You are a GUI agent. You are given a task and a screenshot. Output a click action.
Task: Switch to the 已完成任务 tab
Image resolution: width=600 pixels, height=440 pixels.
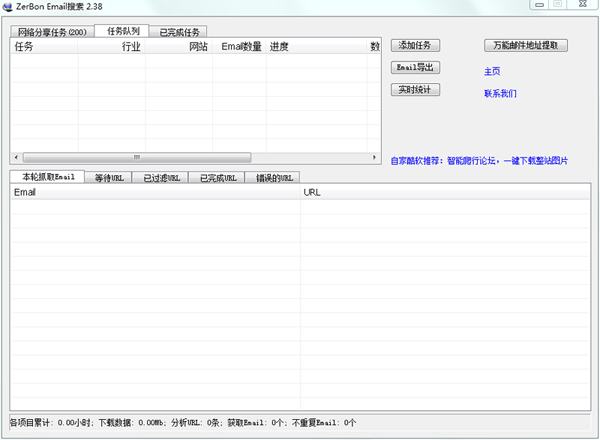[180, 32]
